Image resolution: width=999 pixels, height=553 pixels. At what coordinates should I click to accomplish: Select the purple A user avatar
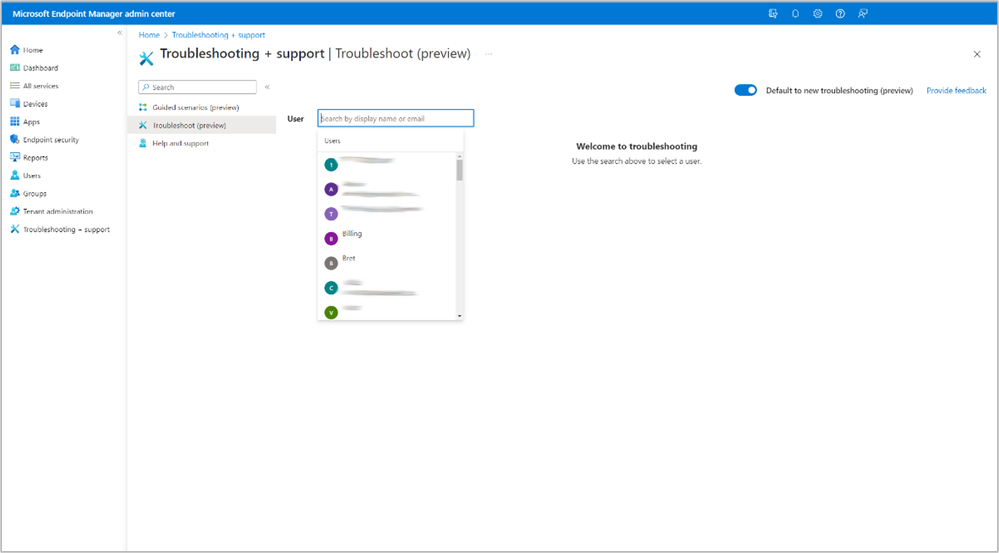pos(331,189)
